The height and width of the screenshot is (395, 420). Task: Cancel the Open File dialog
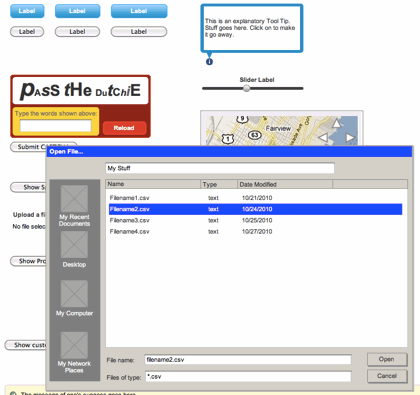click(x=387, y=376)
